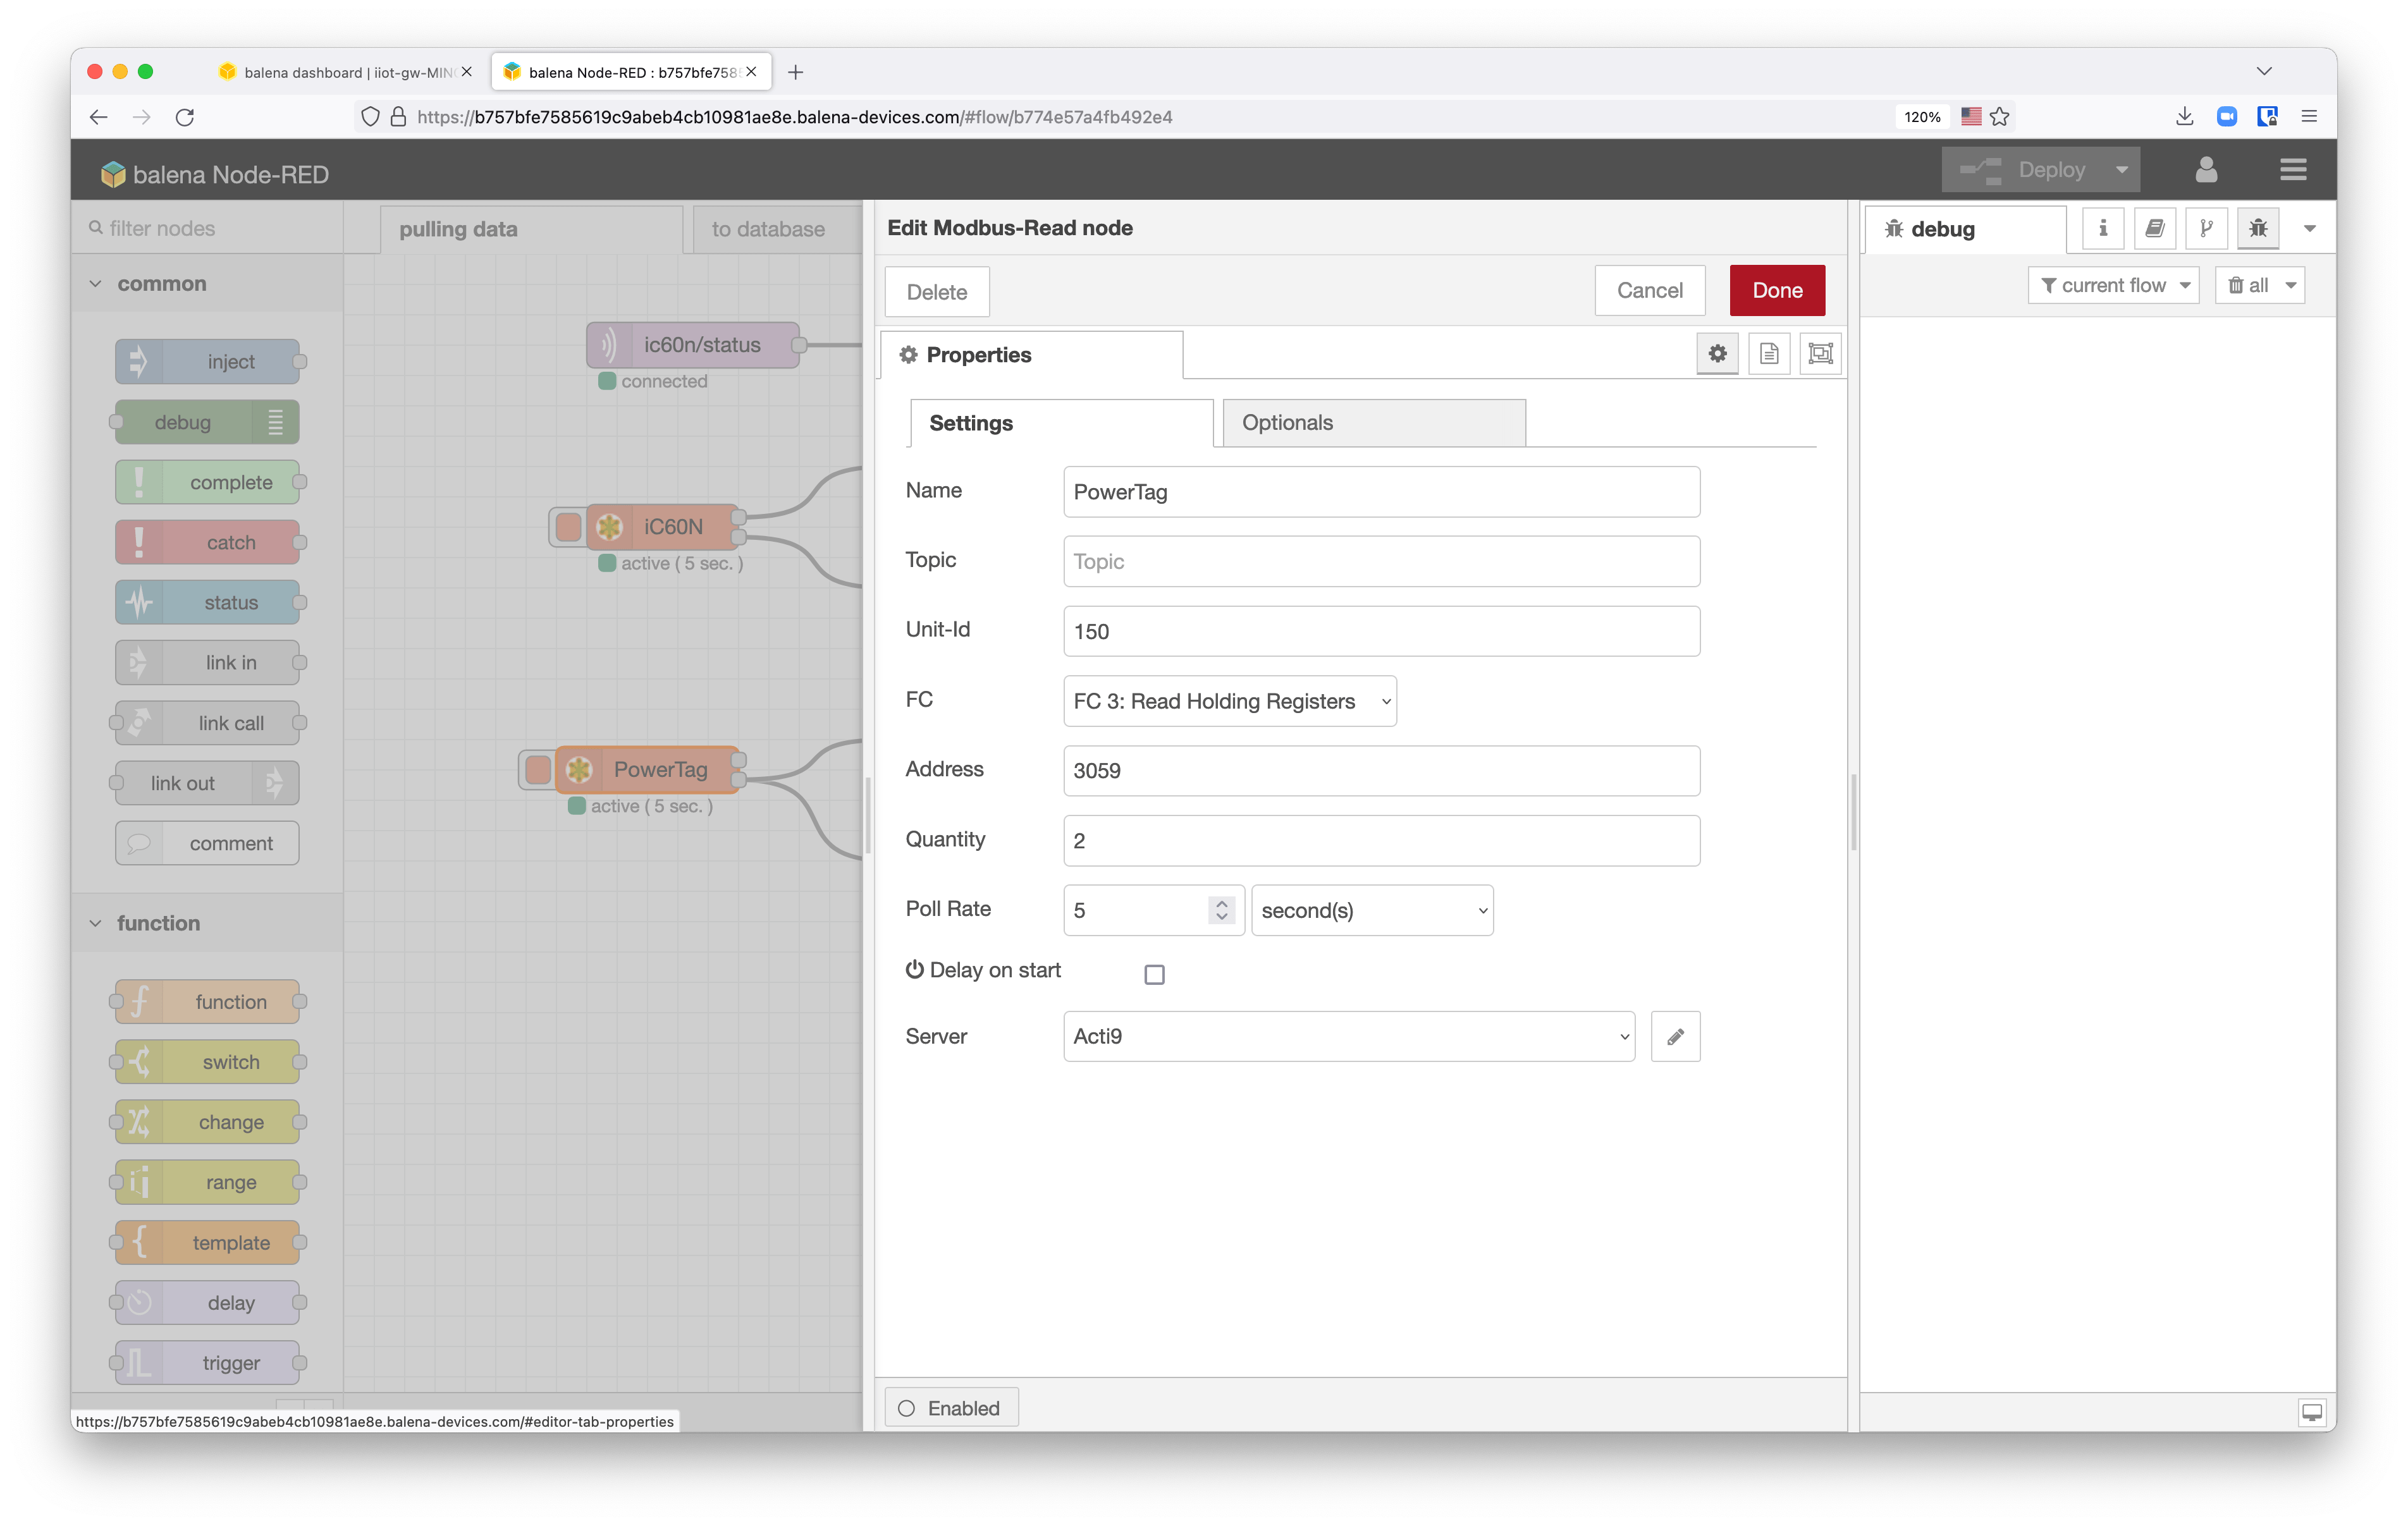
Task: Toggle the connected status of ic60n/status node
Action: click(x=608, y=381)
